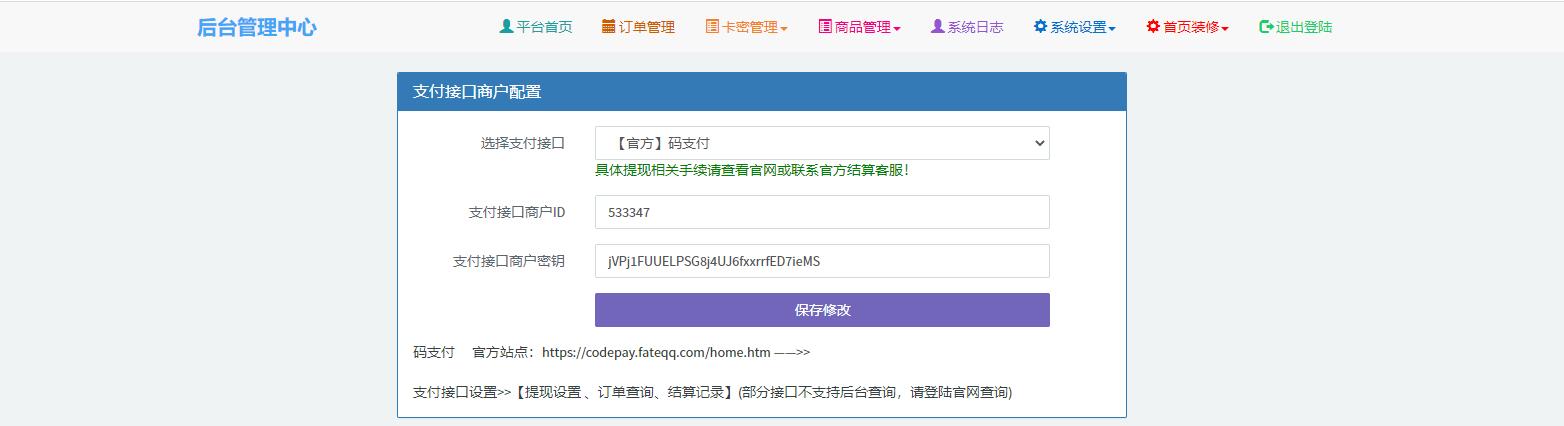
Task: Open the codepay.fateqq.com official site link
Action: [656, 352]
